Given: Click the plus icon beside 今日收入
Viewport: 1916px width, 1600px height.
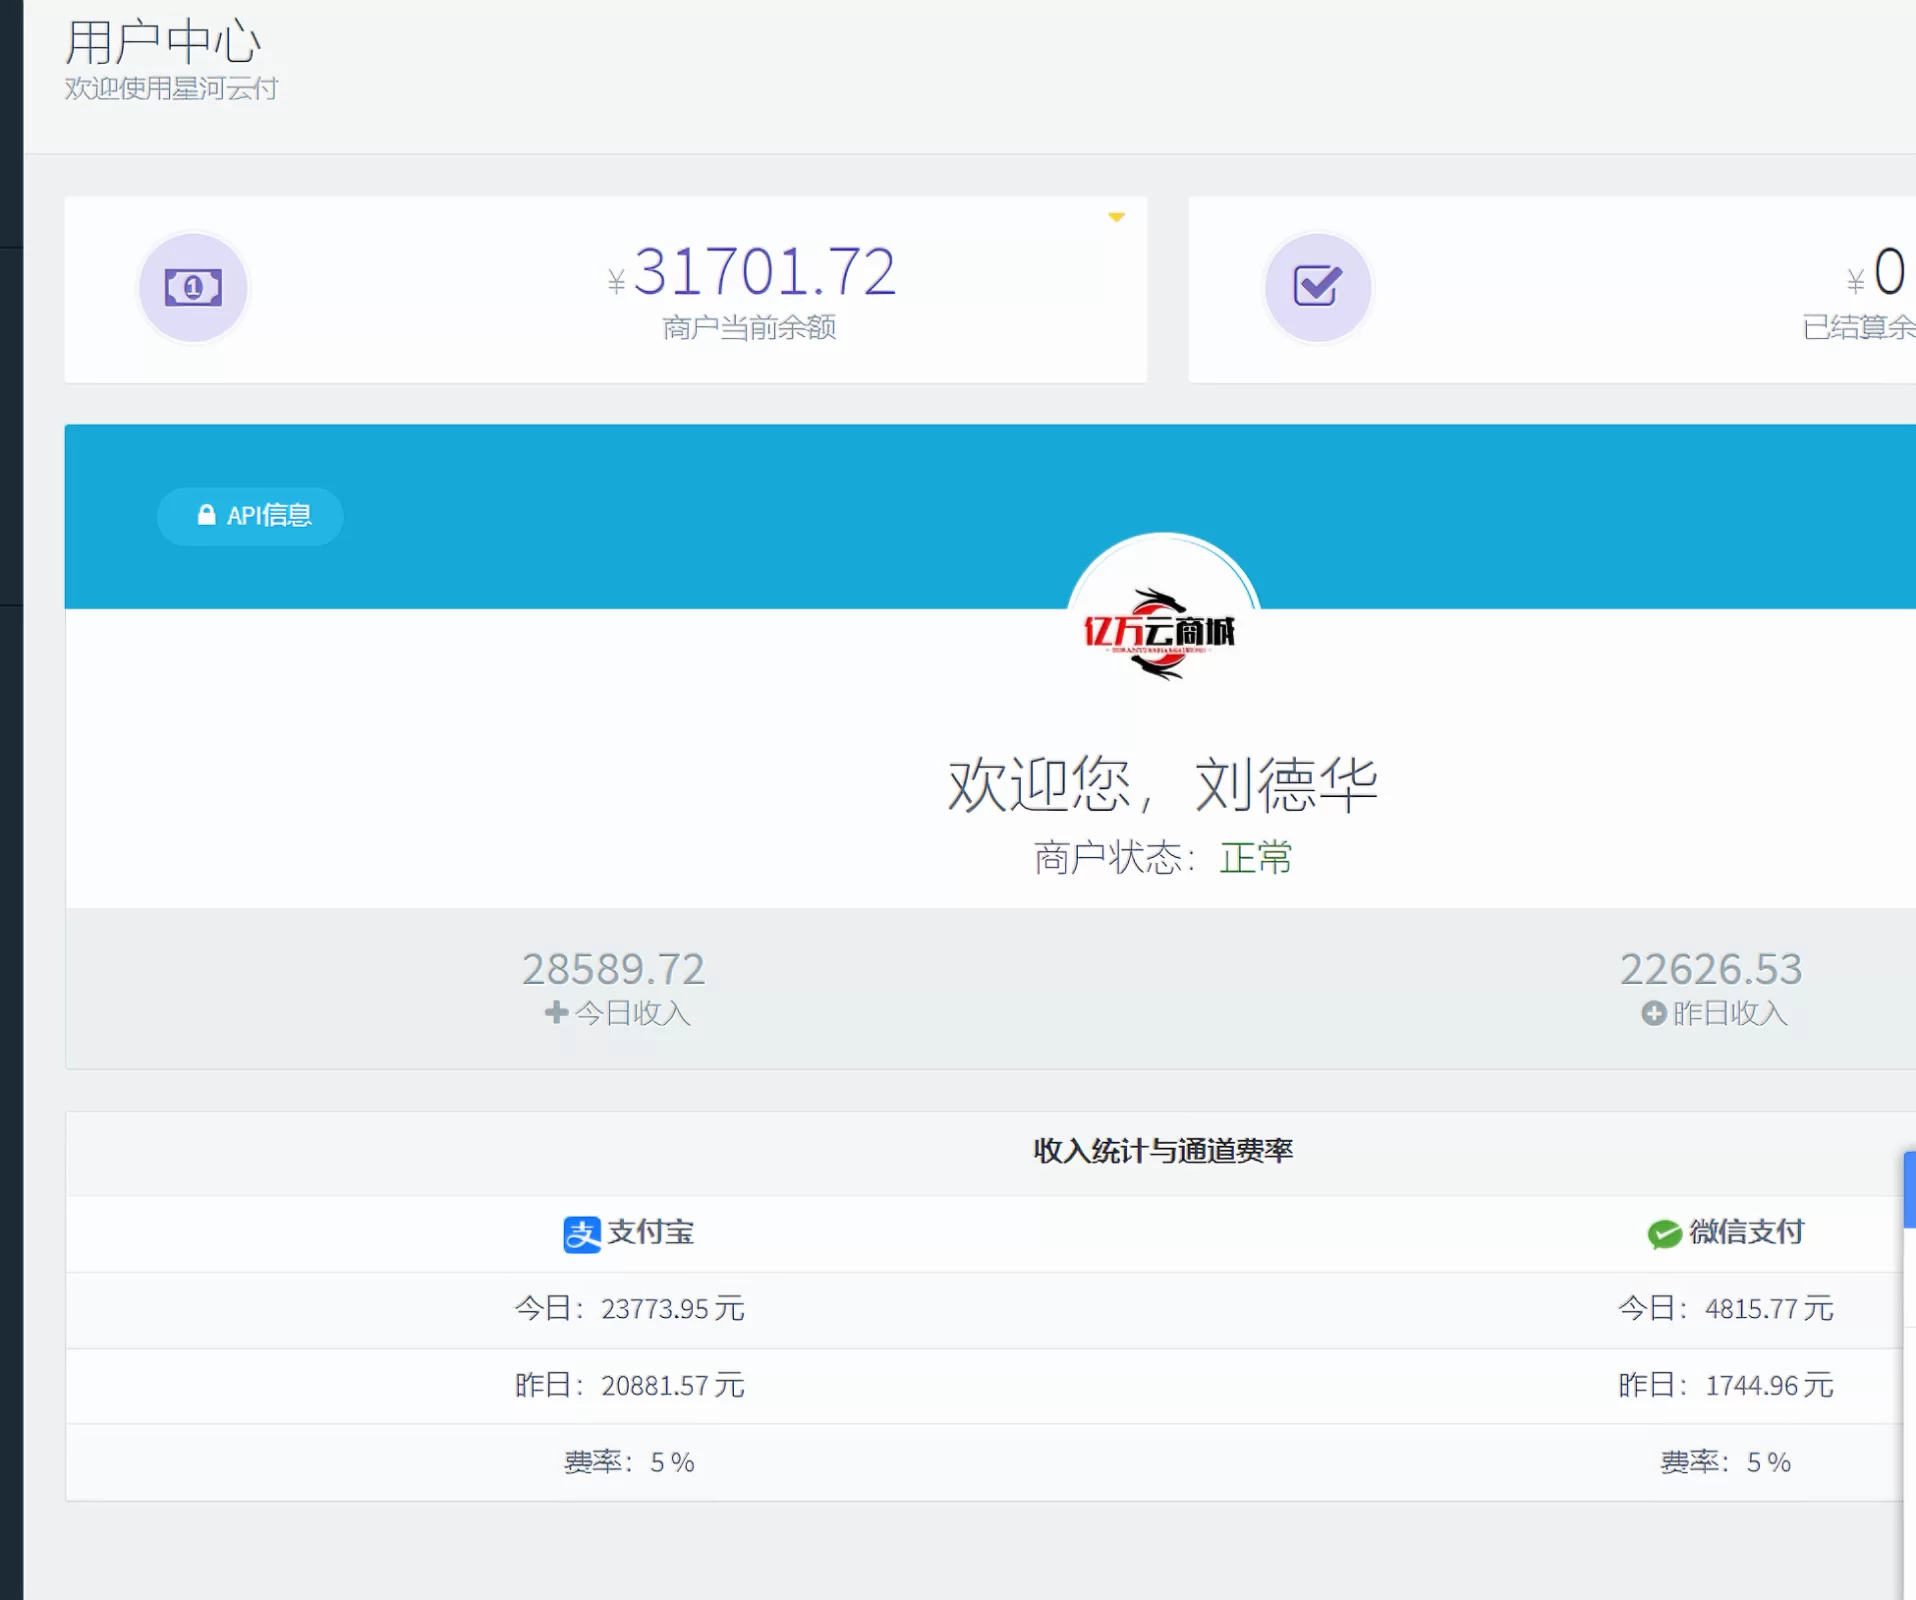Looking at the screenshot, I should pyautogui.click(x=555, y=1013).
